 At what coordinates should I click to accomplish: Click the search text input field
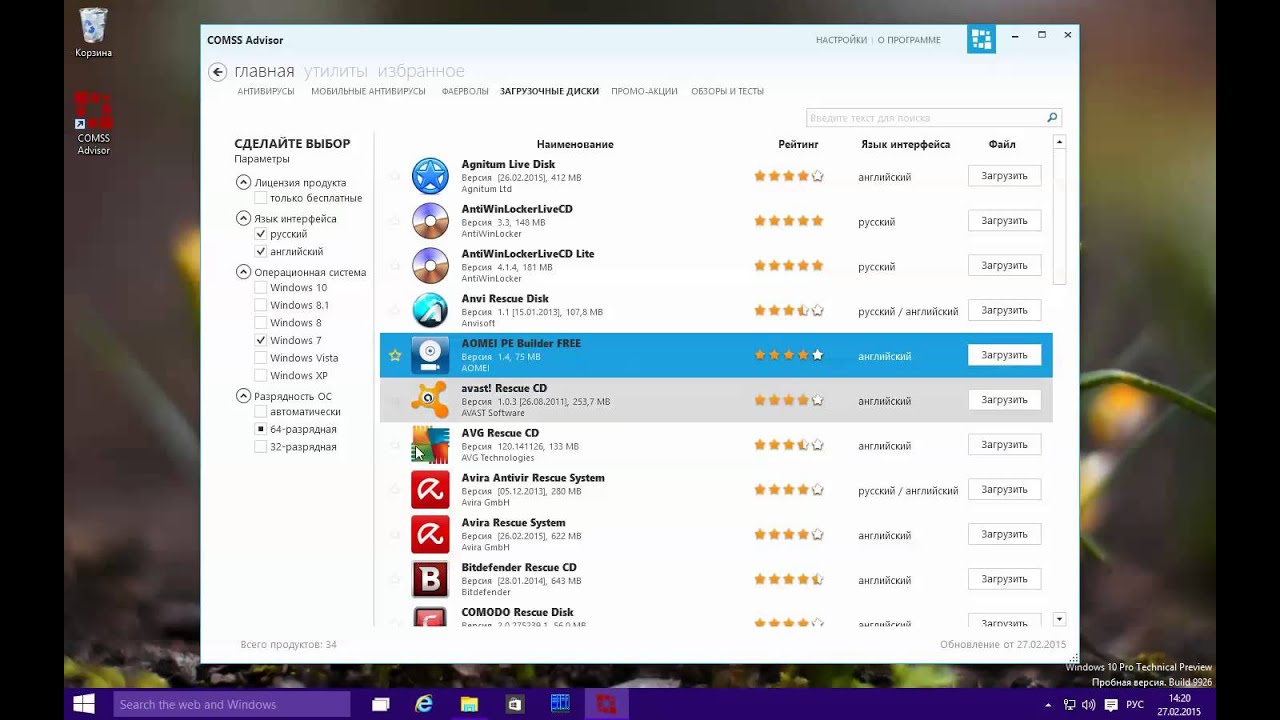(x=925, y=118)
